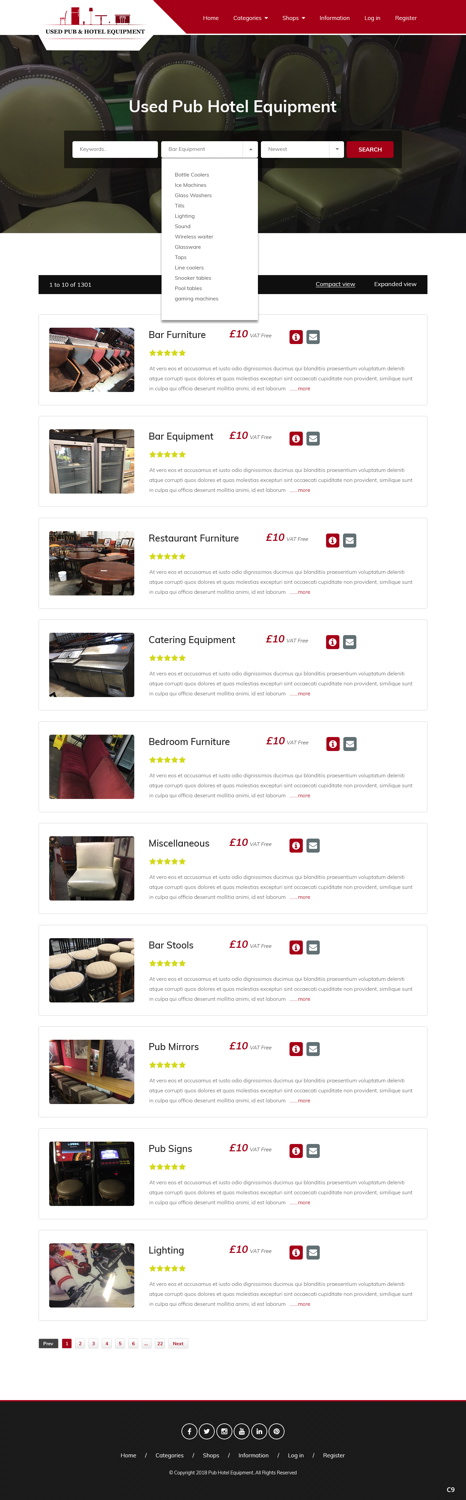Open Categories menu in top navigation
This screenshot has width=466, height=1500.
click(x=250, y=18)
